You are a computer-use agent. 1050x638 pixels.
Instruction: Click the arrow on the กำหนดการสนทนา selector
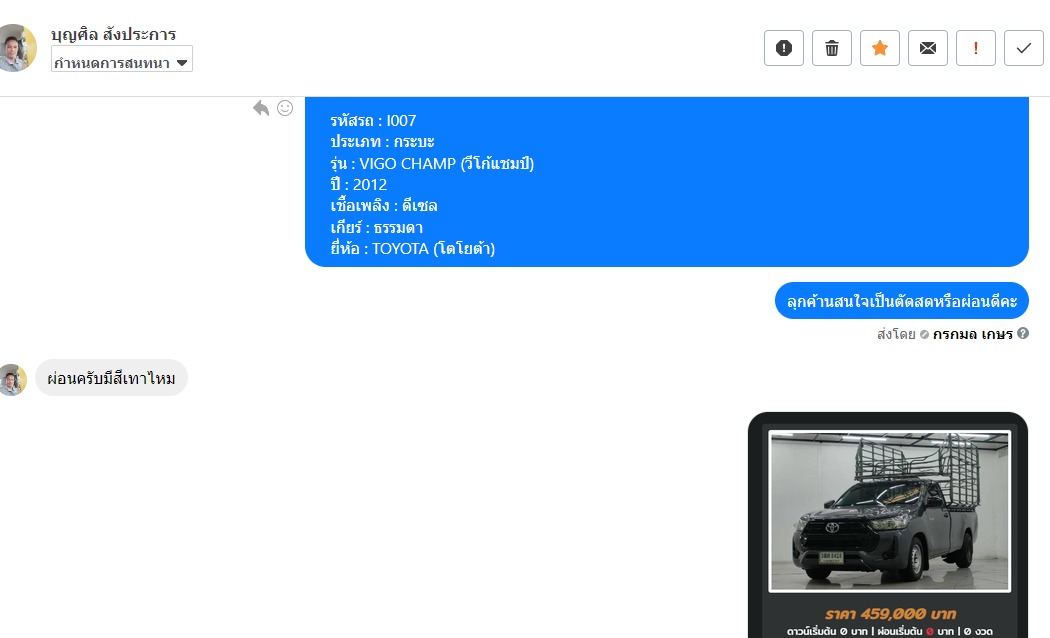[182, 63]
